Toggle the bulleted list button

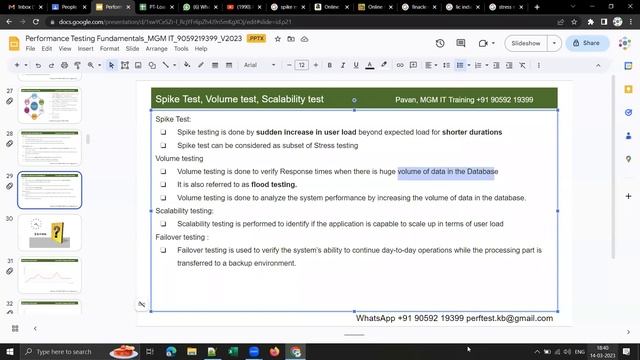(460, 65)
